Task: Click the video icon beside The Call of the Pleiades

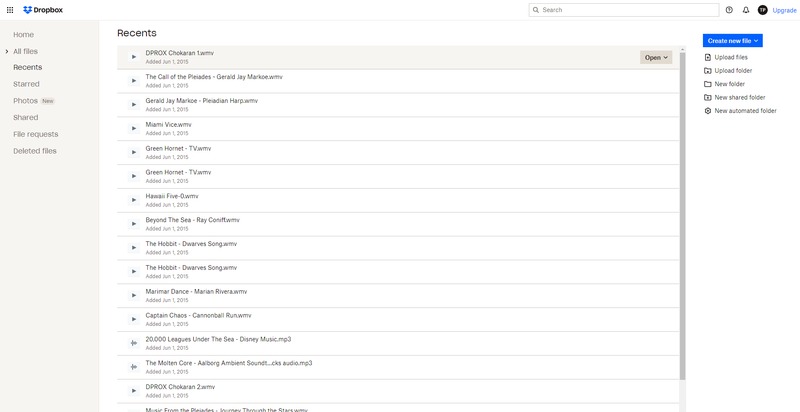Action: (x=134, y=81)
